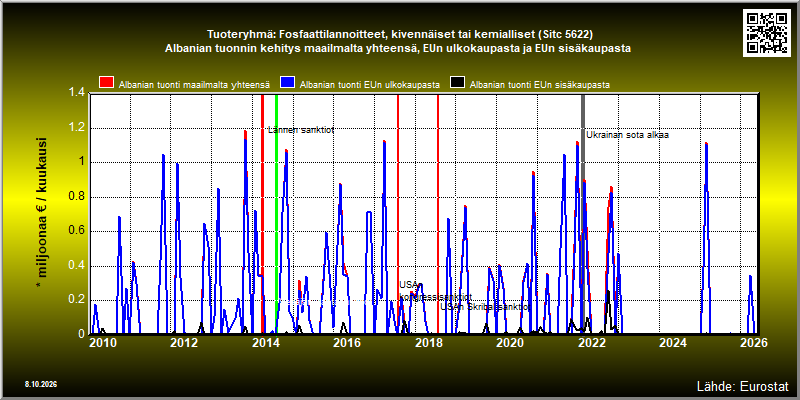The height and width of the screenshot is (400, 800).
Task: Click the x-axis label 2024
Action: pyautogui.click(x=673, y=343)
